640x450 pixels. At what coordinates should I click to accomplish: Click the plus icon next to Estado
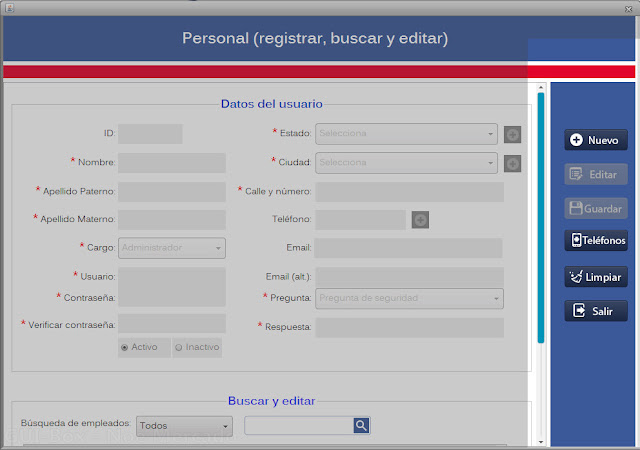coord(512,134)
